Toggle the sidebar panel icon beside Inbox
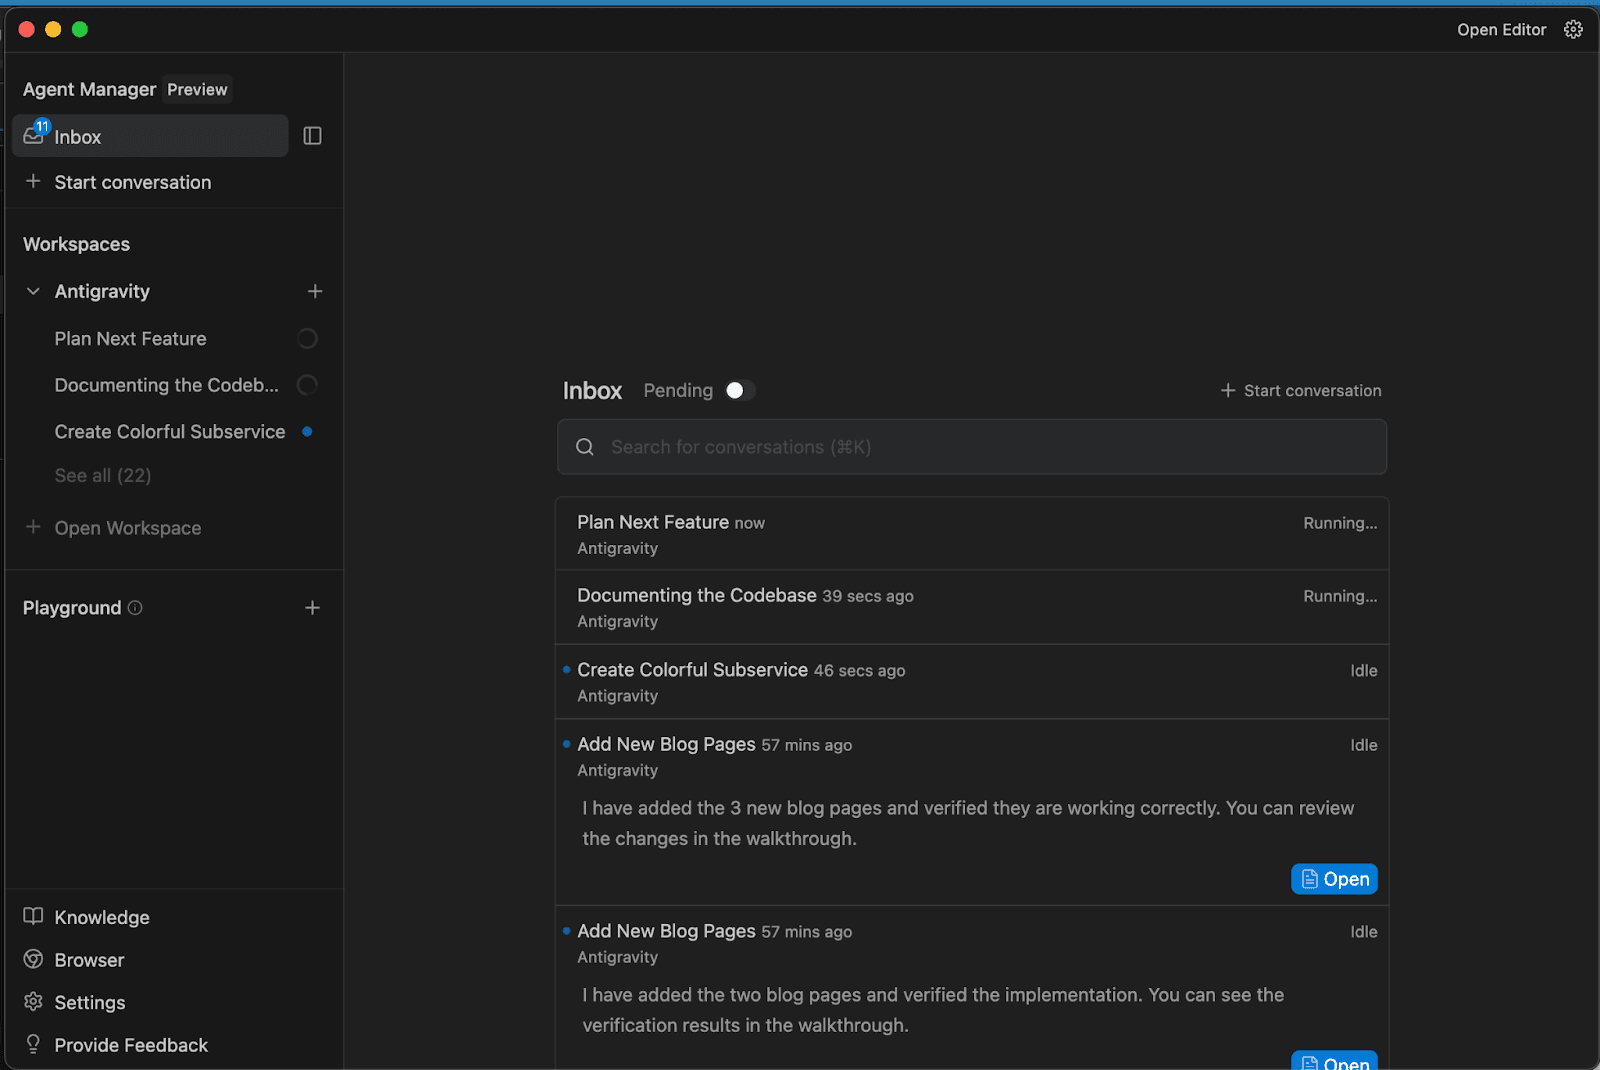 click(x=312, y=135)
